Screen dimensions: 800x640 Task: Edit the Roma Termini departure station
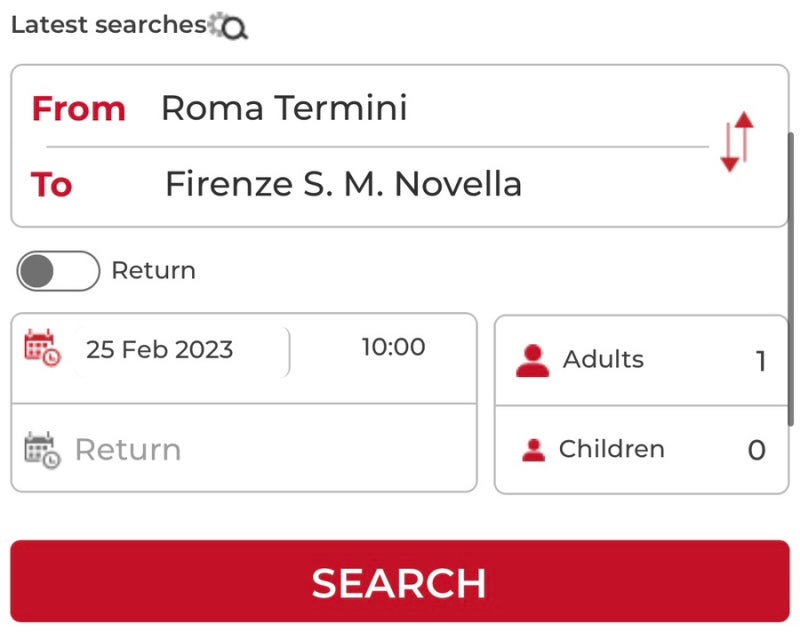pyautogui.click(x=284, y=108)
